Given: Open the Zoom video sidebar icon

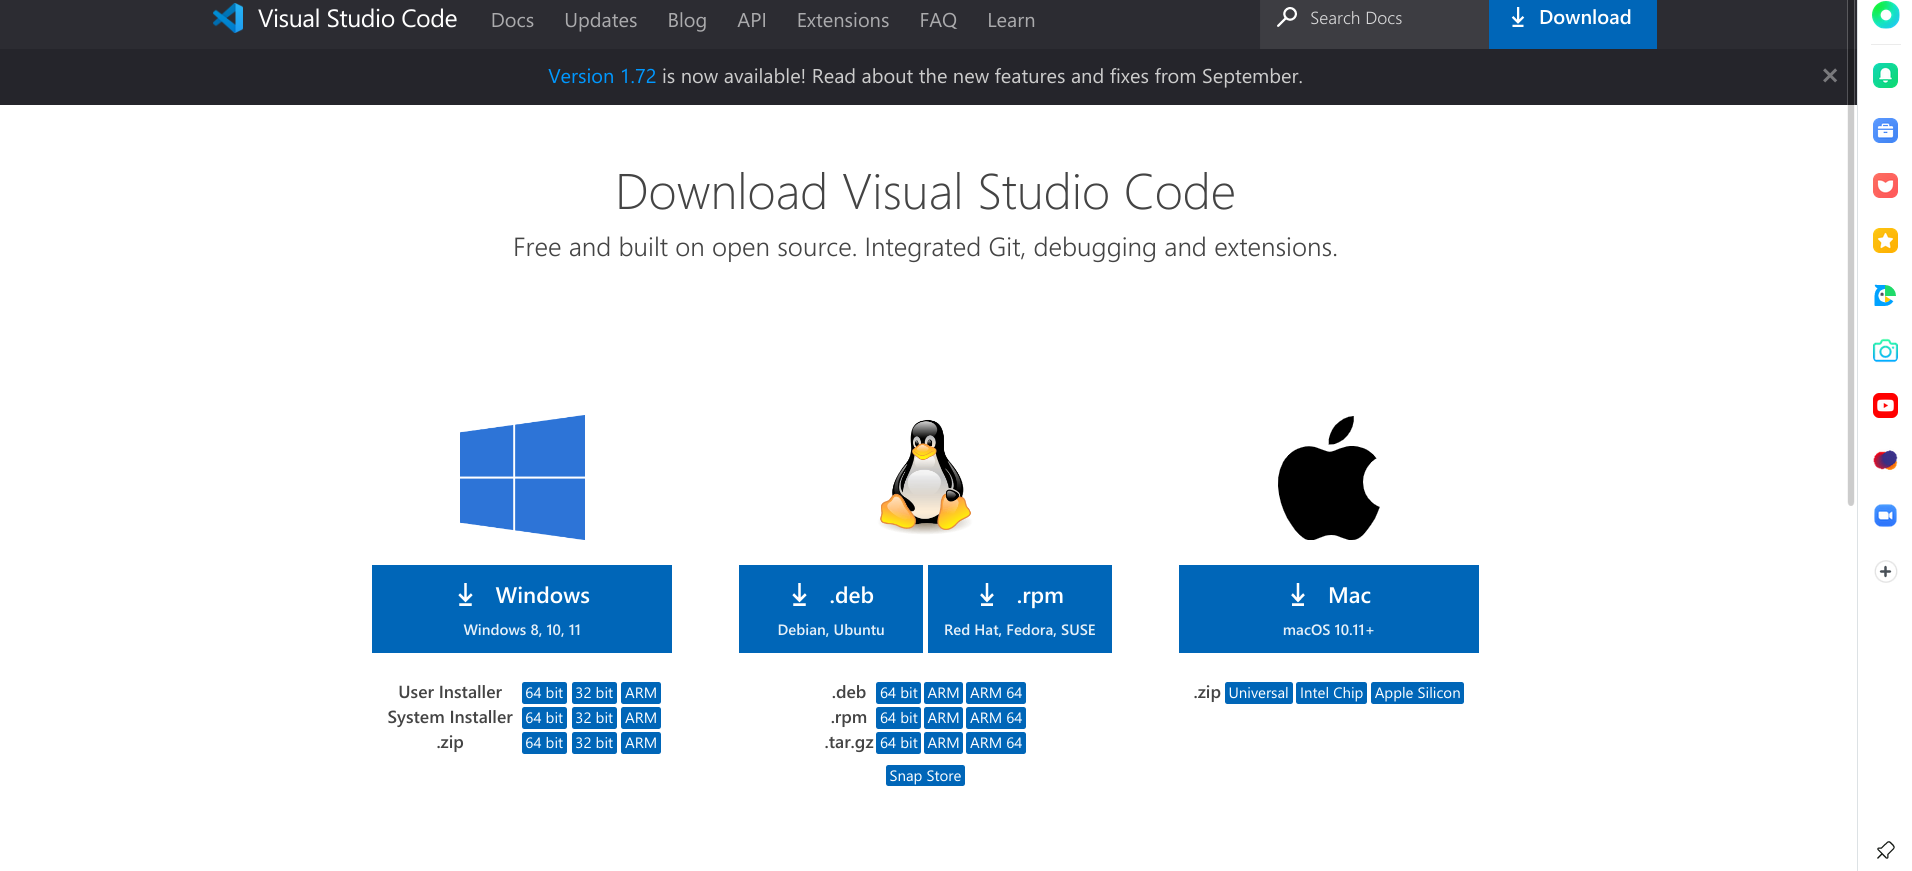Looking at the screenshot, I should [1885, 515].
